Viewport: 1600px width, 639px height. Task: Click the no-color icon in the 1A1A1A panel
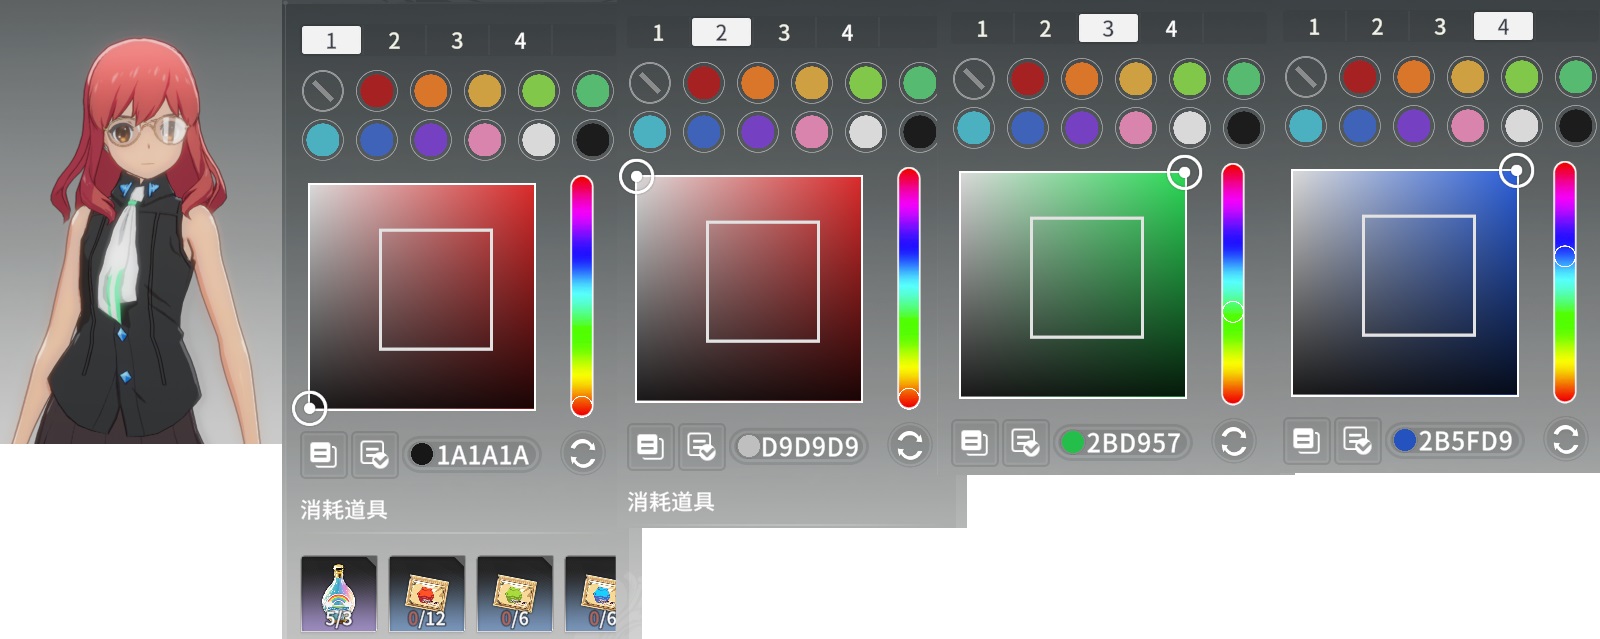pos(323,91)
